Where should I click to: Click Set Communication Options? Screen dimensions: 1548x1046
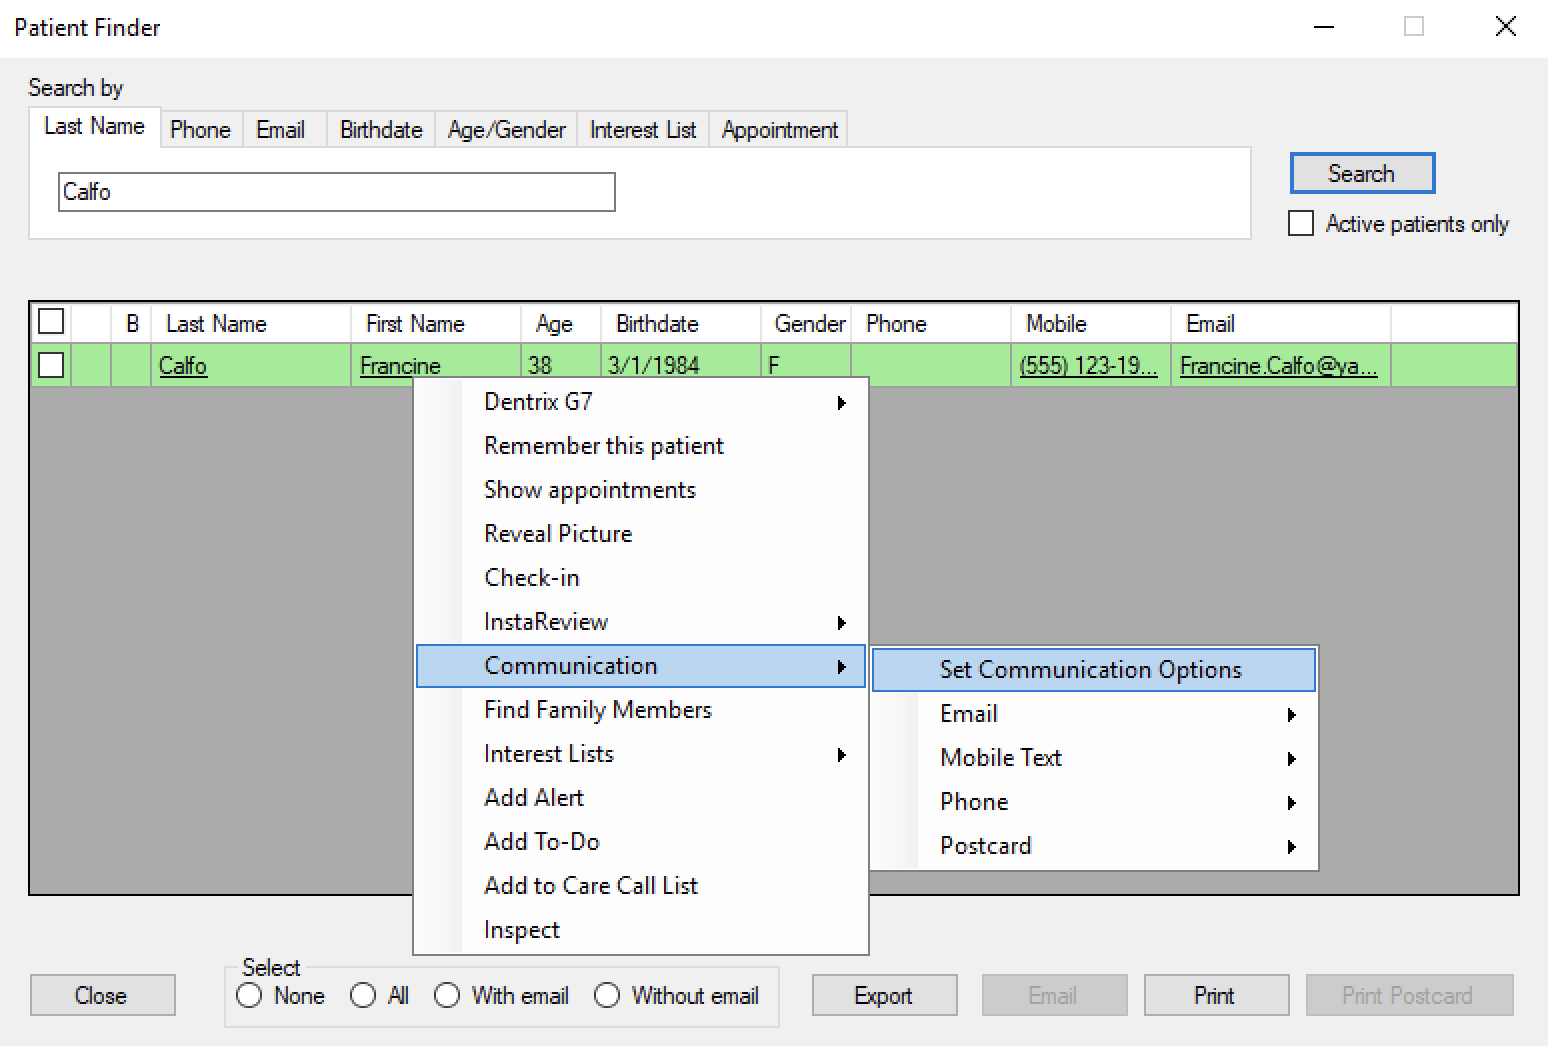[x=1091, y=670]
